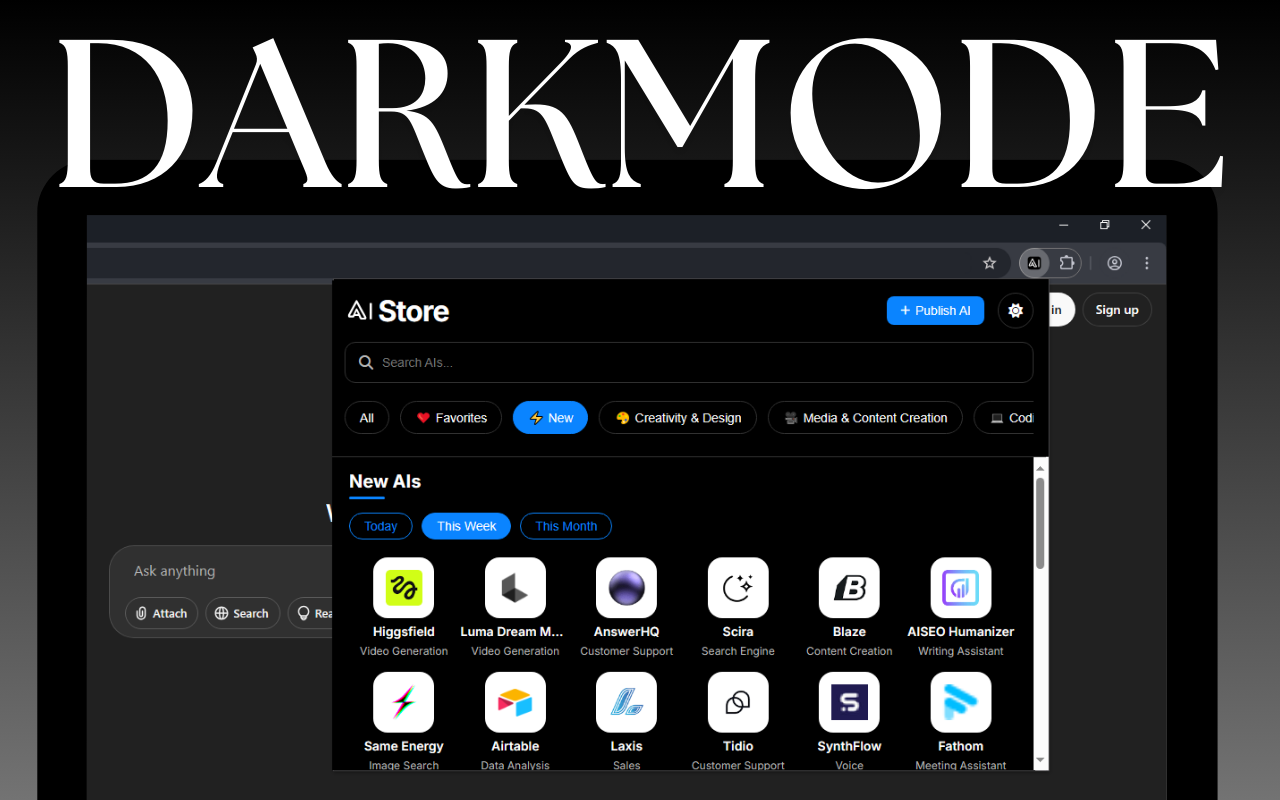The image size is (1280, 800).
Task: Bookmark the page with star icon
Action: (990, 263)
